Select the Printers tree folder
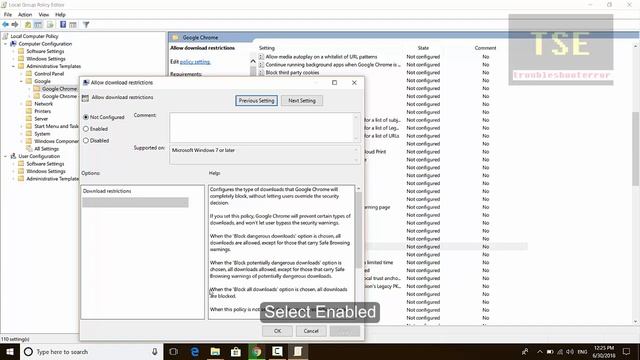 click(x=42, y=111)
